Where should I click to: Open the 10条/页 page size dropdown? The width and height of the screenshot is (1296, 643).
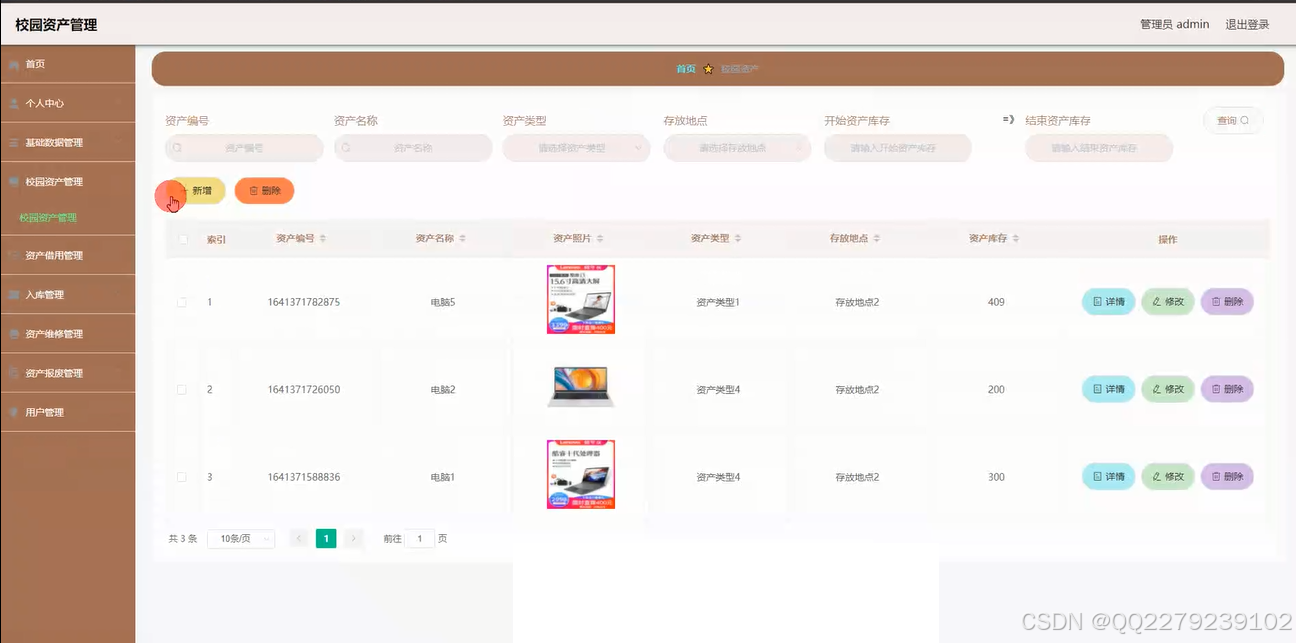[x=240, y=538]
